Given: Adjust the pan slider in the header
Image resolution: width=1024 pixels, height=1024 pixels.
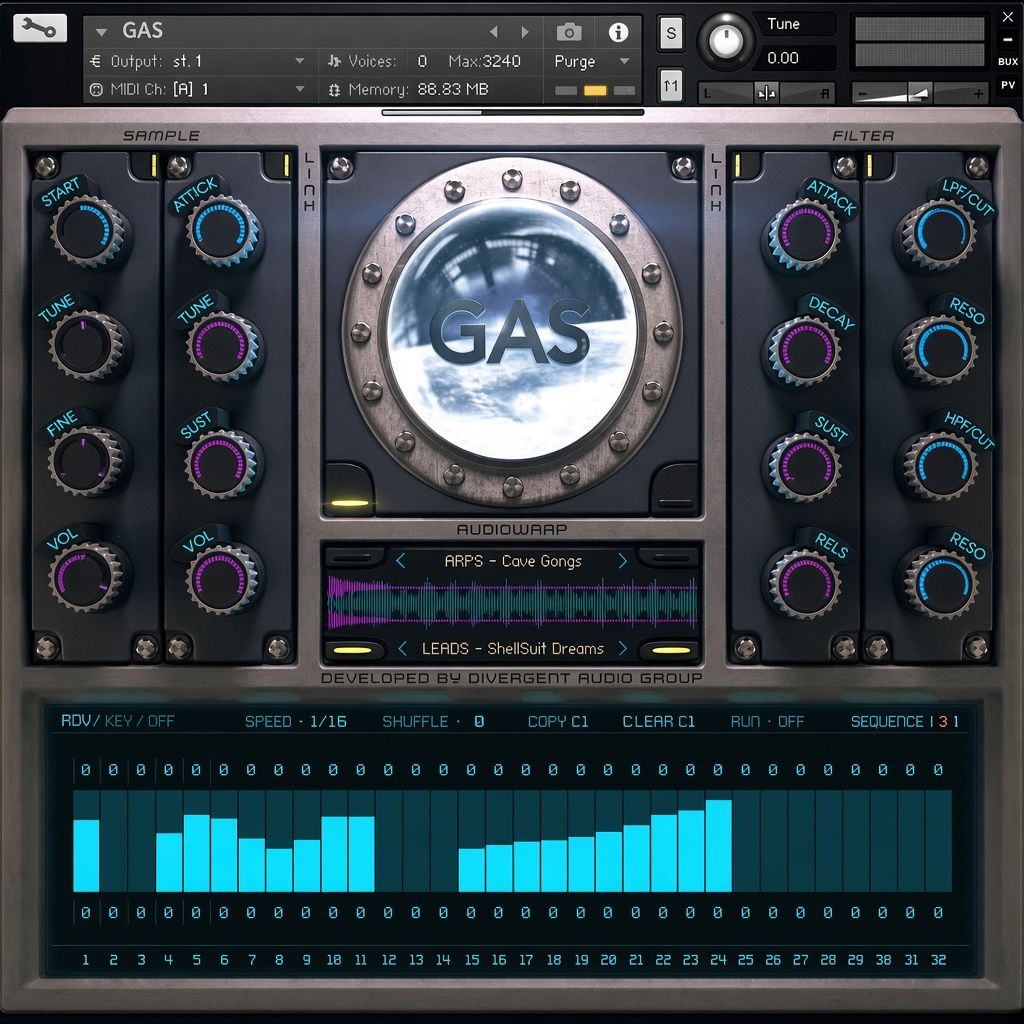Looking at the screenshot, I should pyautogui.click(x=767, y=94).
